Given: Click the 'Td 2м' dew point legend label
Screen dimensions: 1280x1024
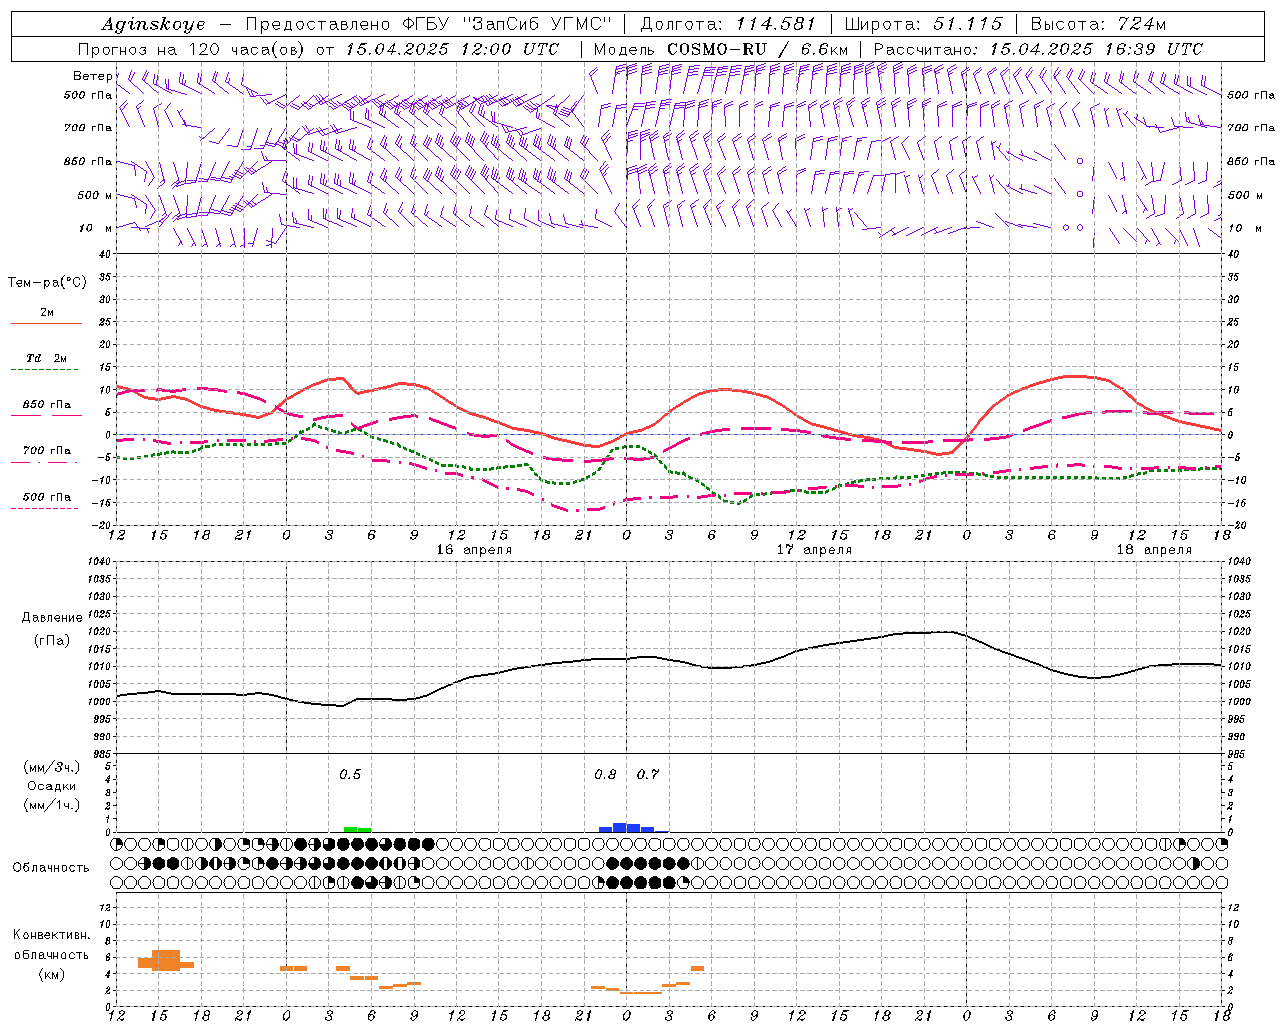Looking at the screenshot, I should point(47,358).
